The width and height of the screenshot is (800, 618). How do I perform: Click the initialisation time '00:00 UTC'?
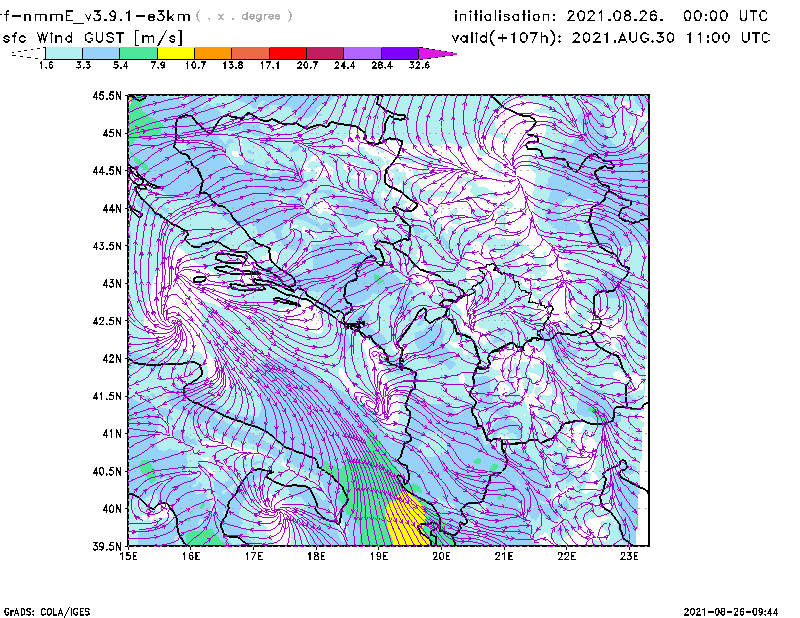725,16
